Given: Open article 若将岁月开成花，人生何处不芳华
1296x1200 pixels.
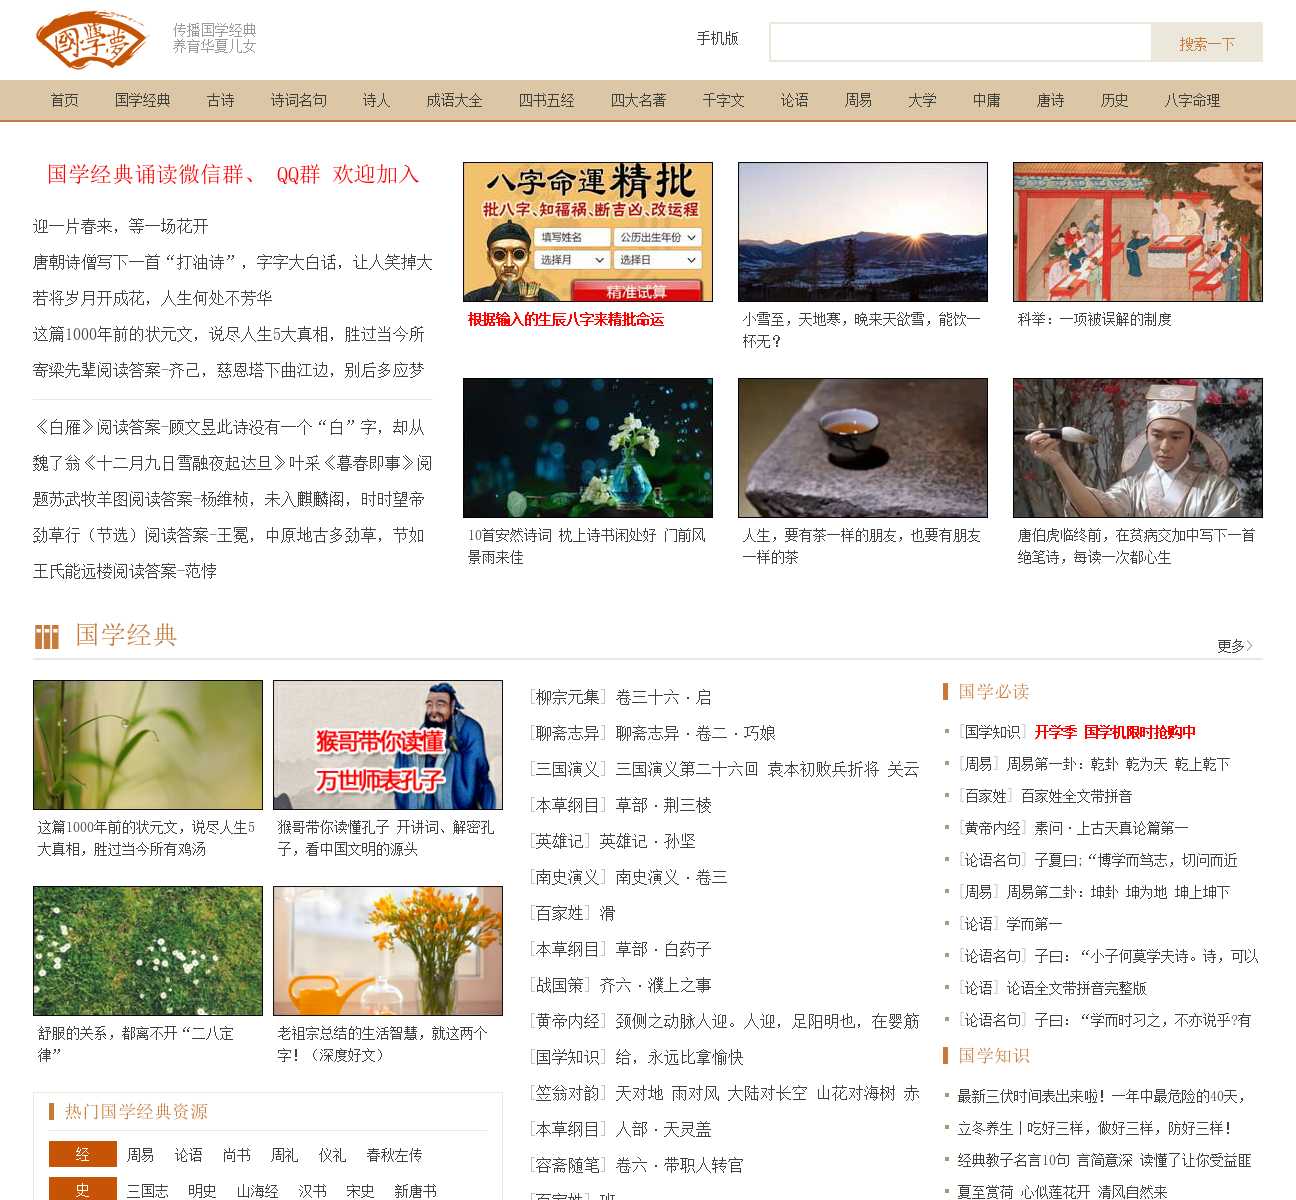Looking at the screenshot, I should click(x=152, y=298).
